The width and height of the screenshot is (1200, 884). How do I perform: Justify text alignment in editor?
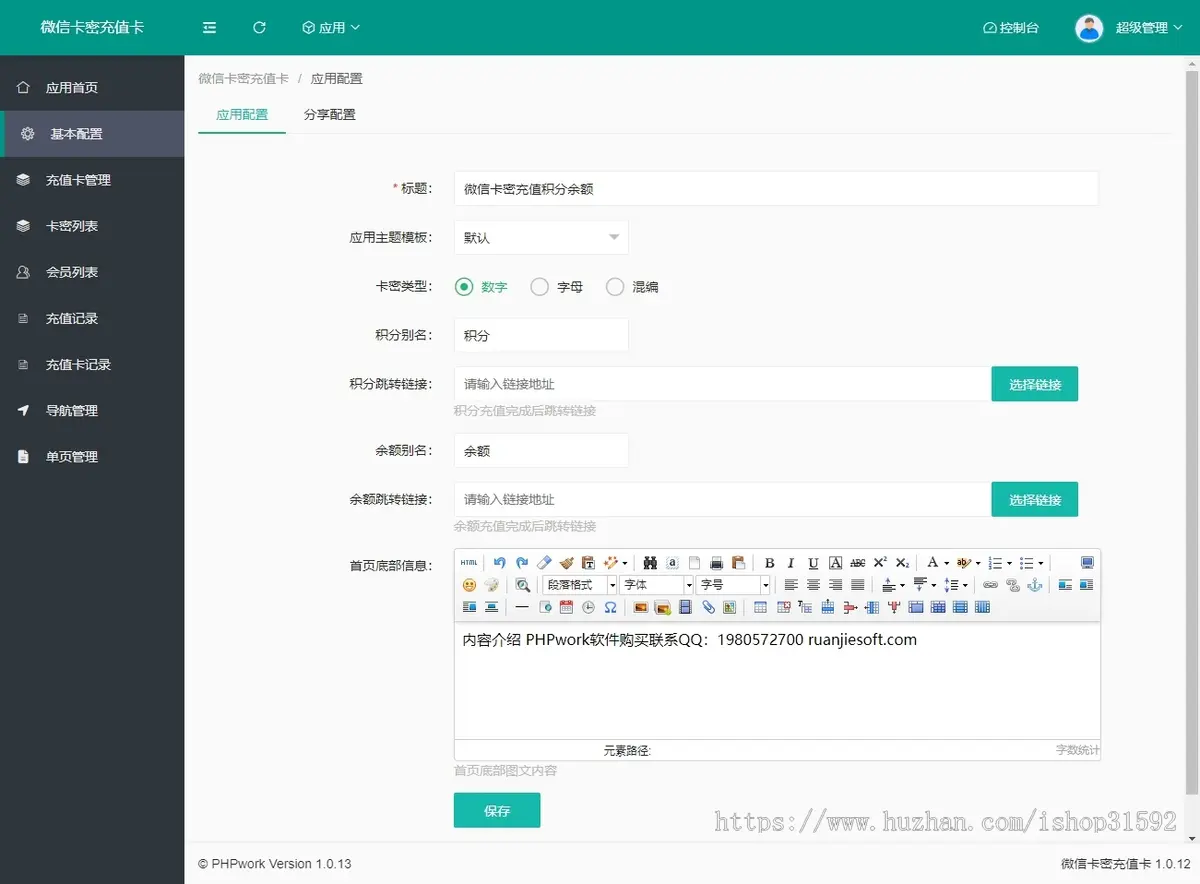point(857,585)
